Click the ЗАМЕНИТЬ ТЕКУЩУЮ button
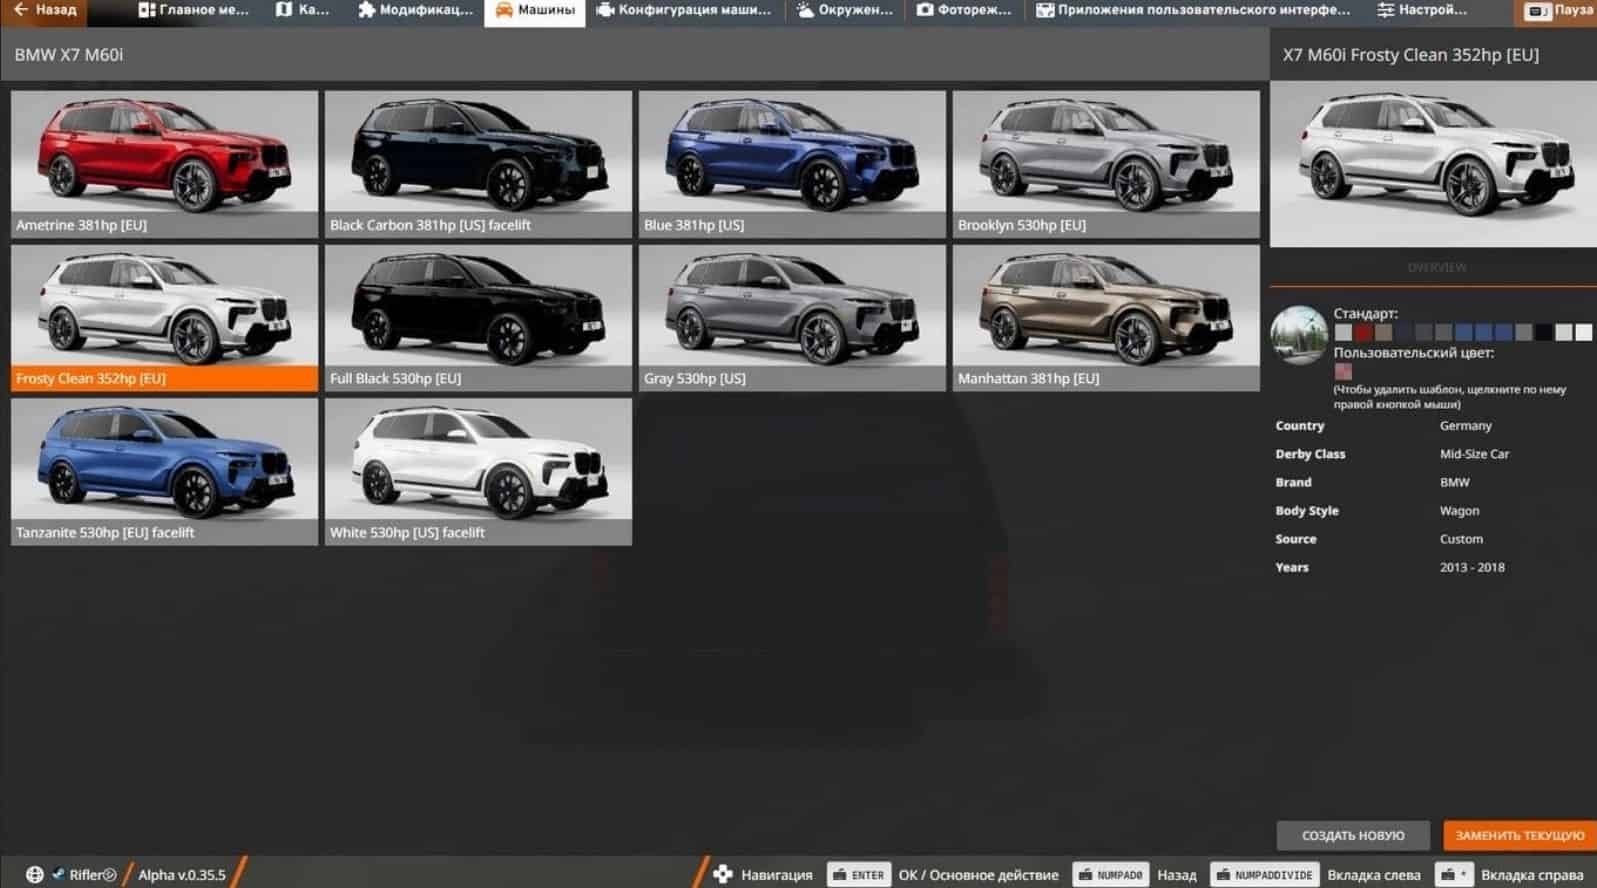 coord(1518,835)
